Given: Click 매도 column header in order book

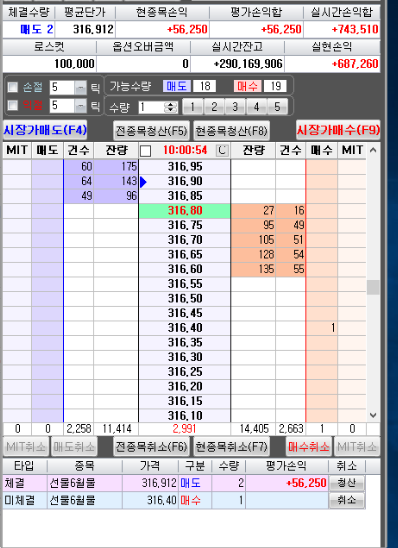Looking at the screenshot, I should 47,151.
